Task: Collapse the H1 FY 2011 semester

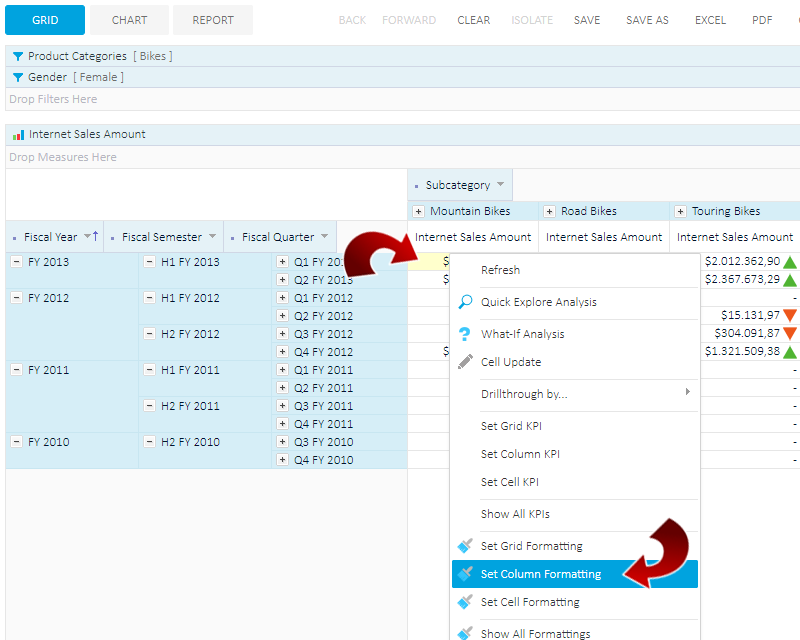Action: (149, 370)
